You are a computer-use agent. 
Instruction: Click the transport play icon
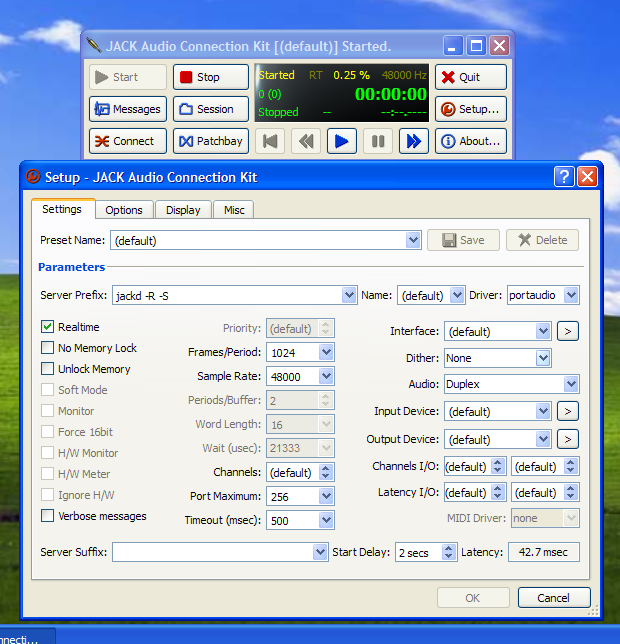click(x=342, y=141)
